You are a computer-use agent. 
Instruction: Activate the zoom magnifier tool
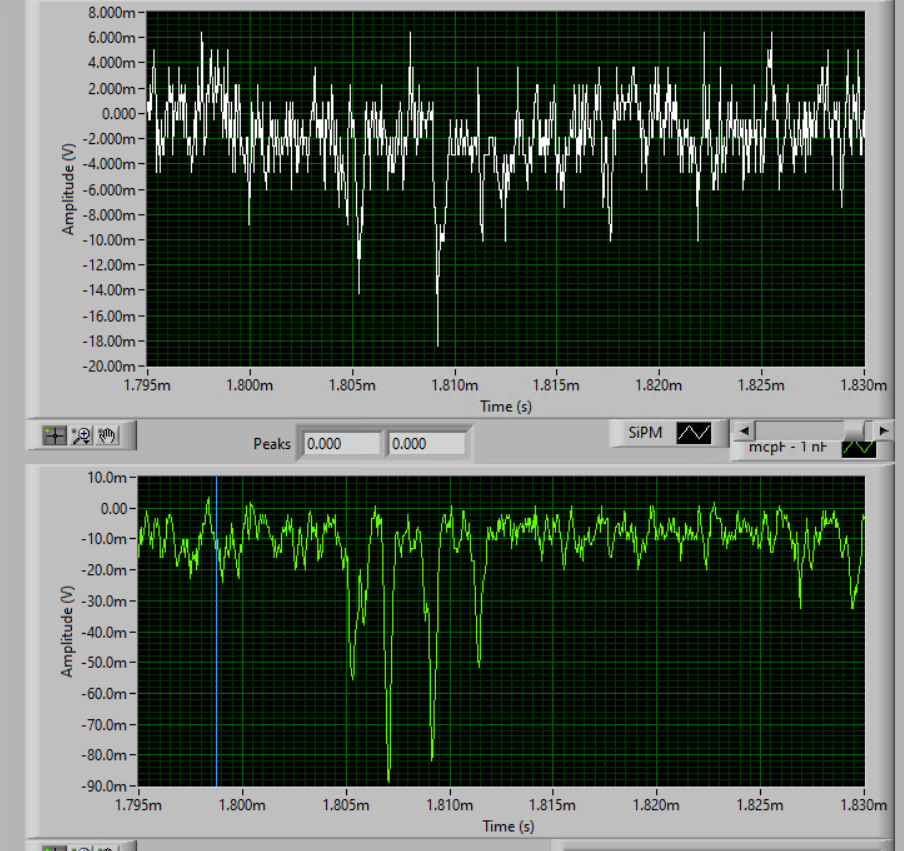pos(81,436)
